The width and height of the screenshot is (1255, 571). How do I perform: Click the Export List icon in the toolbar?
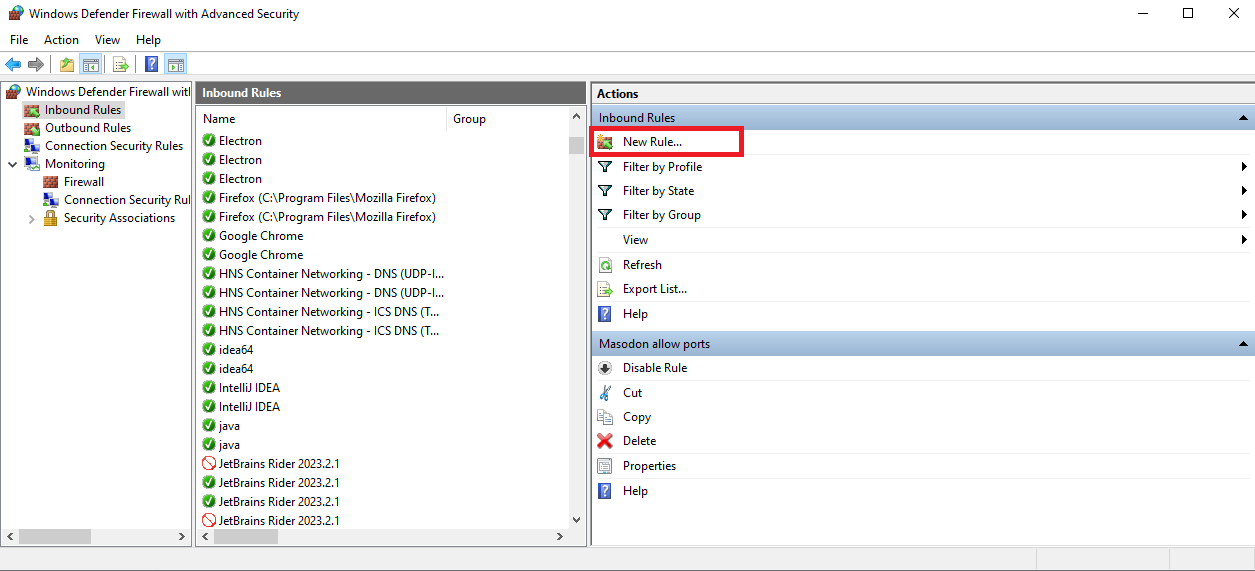(121, 65)
